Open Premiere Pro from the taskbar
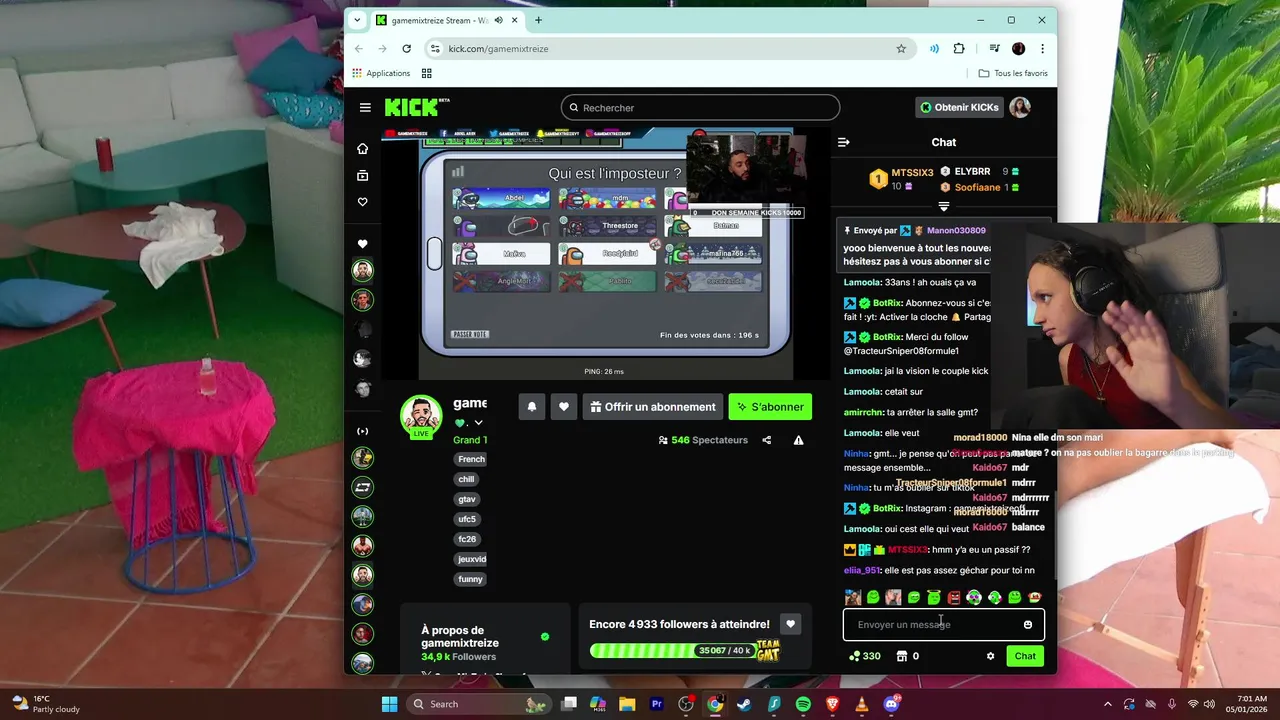This screenshot has height=720, width=1280. pyautogui.click(x=657, y=704)
